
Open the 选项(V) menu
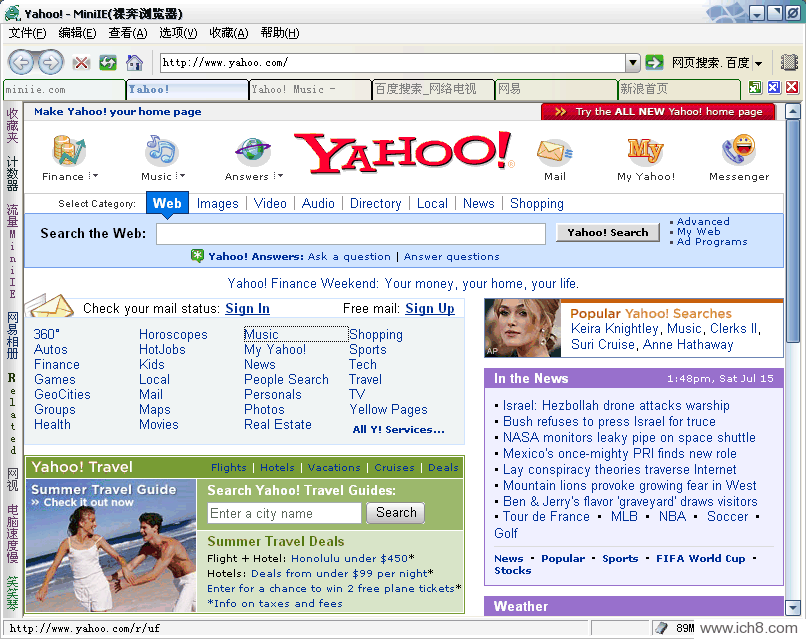(x=178, y=33)
